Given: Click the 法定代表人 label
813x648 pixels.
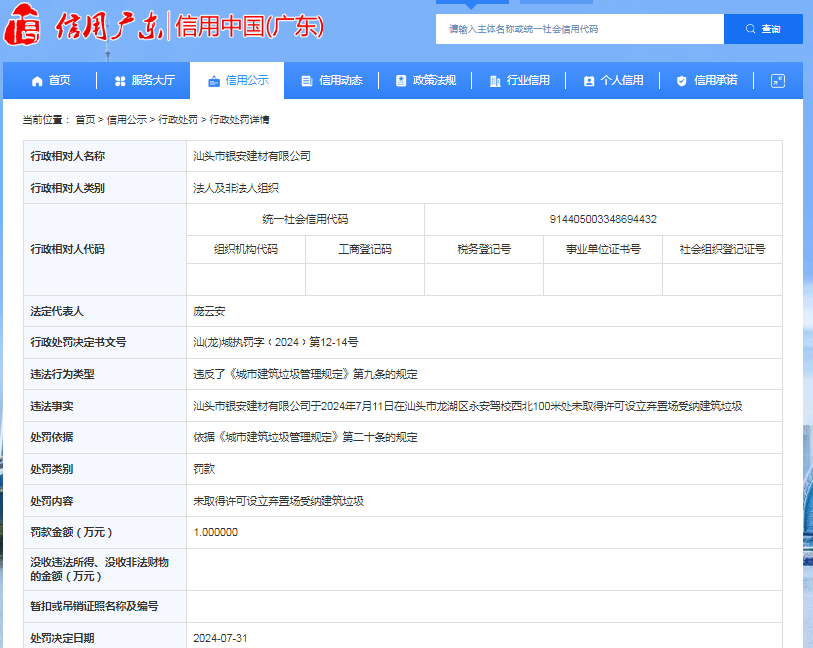Looking at the screenshot, I should [x=57, y=311].
